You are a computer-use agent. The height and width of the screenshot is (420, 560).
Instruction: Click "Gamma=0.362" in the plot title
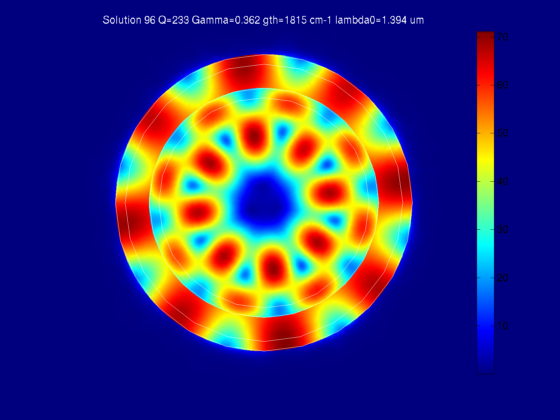(x=226, y=20)
